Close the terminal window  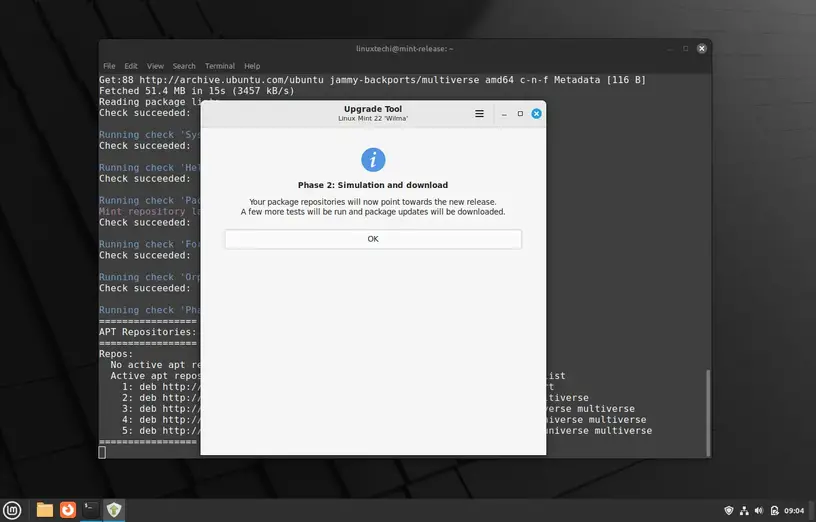click(x=702, y=48)
